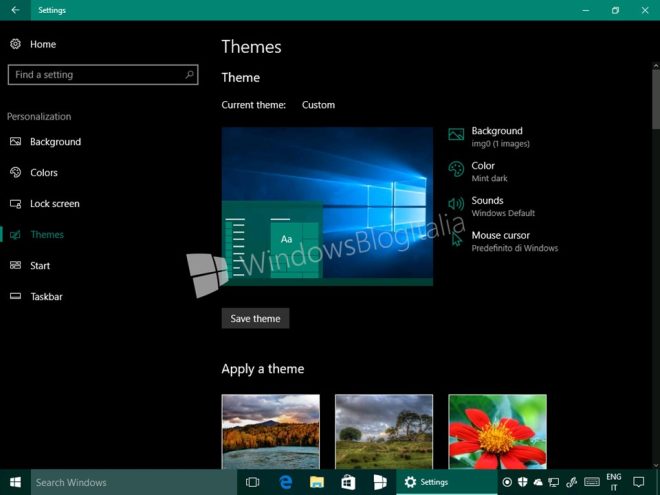
Task: Click the Windows Defender shield tray icon
Action: coord(522,482)
